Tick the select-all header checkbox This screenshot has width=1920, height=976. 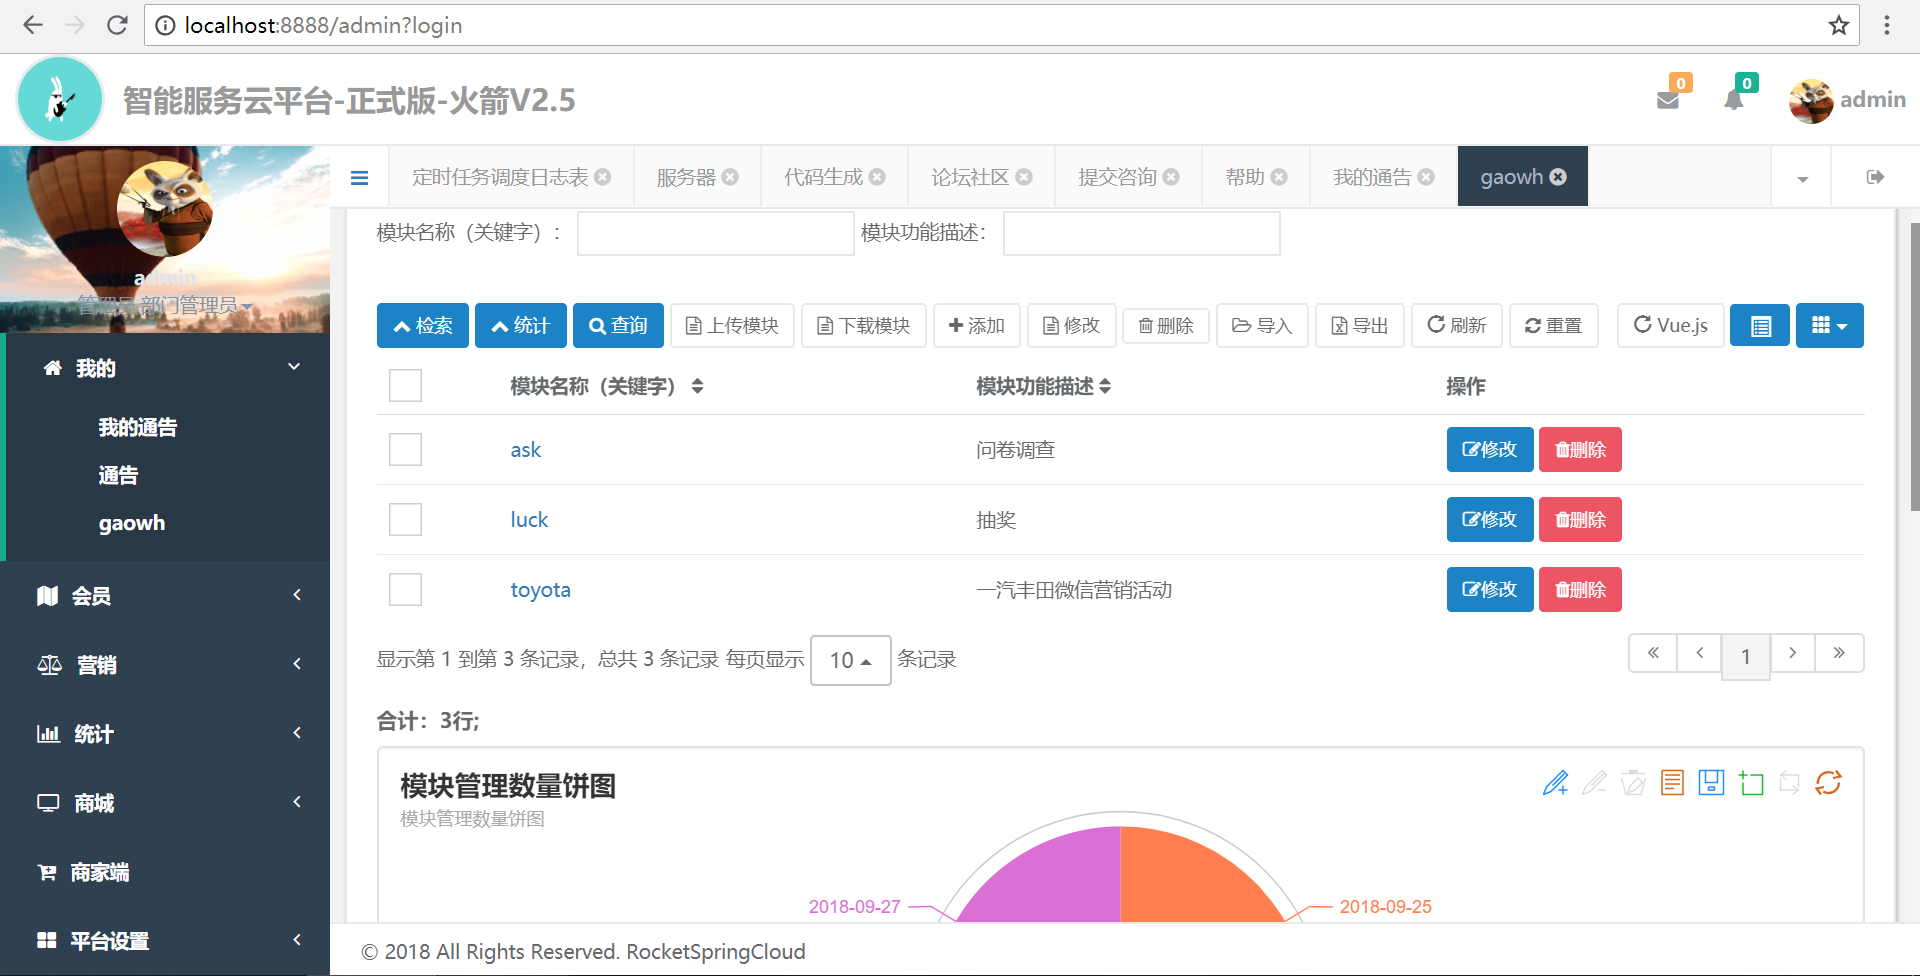(x=405, y=386)
